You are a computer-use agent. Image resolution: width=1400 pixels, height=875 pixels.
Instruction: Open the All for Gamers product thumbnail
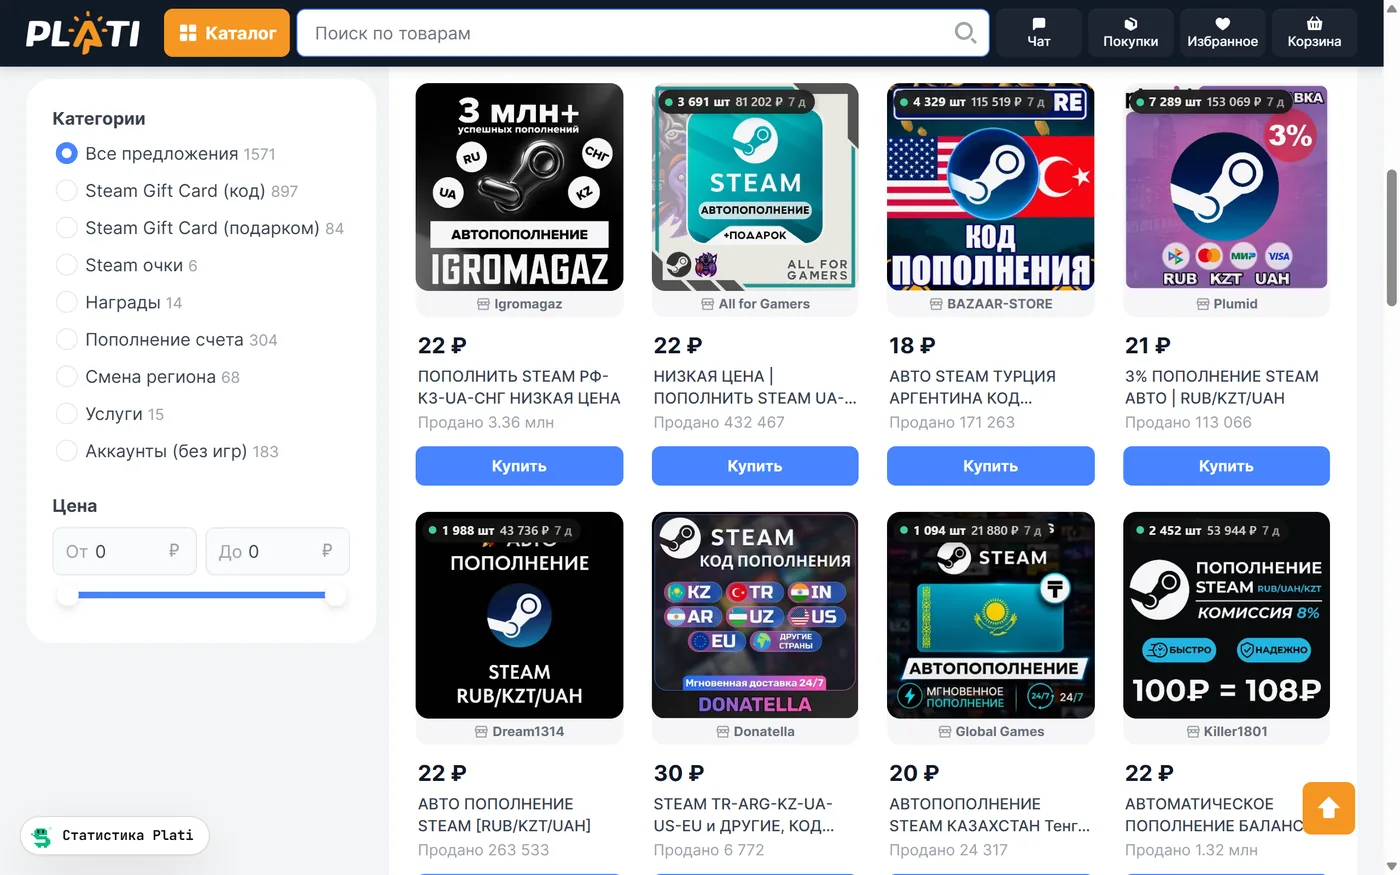coord(755,187)
